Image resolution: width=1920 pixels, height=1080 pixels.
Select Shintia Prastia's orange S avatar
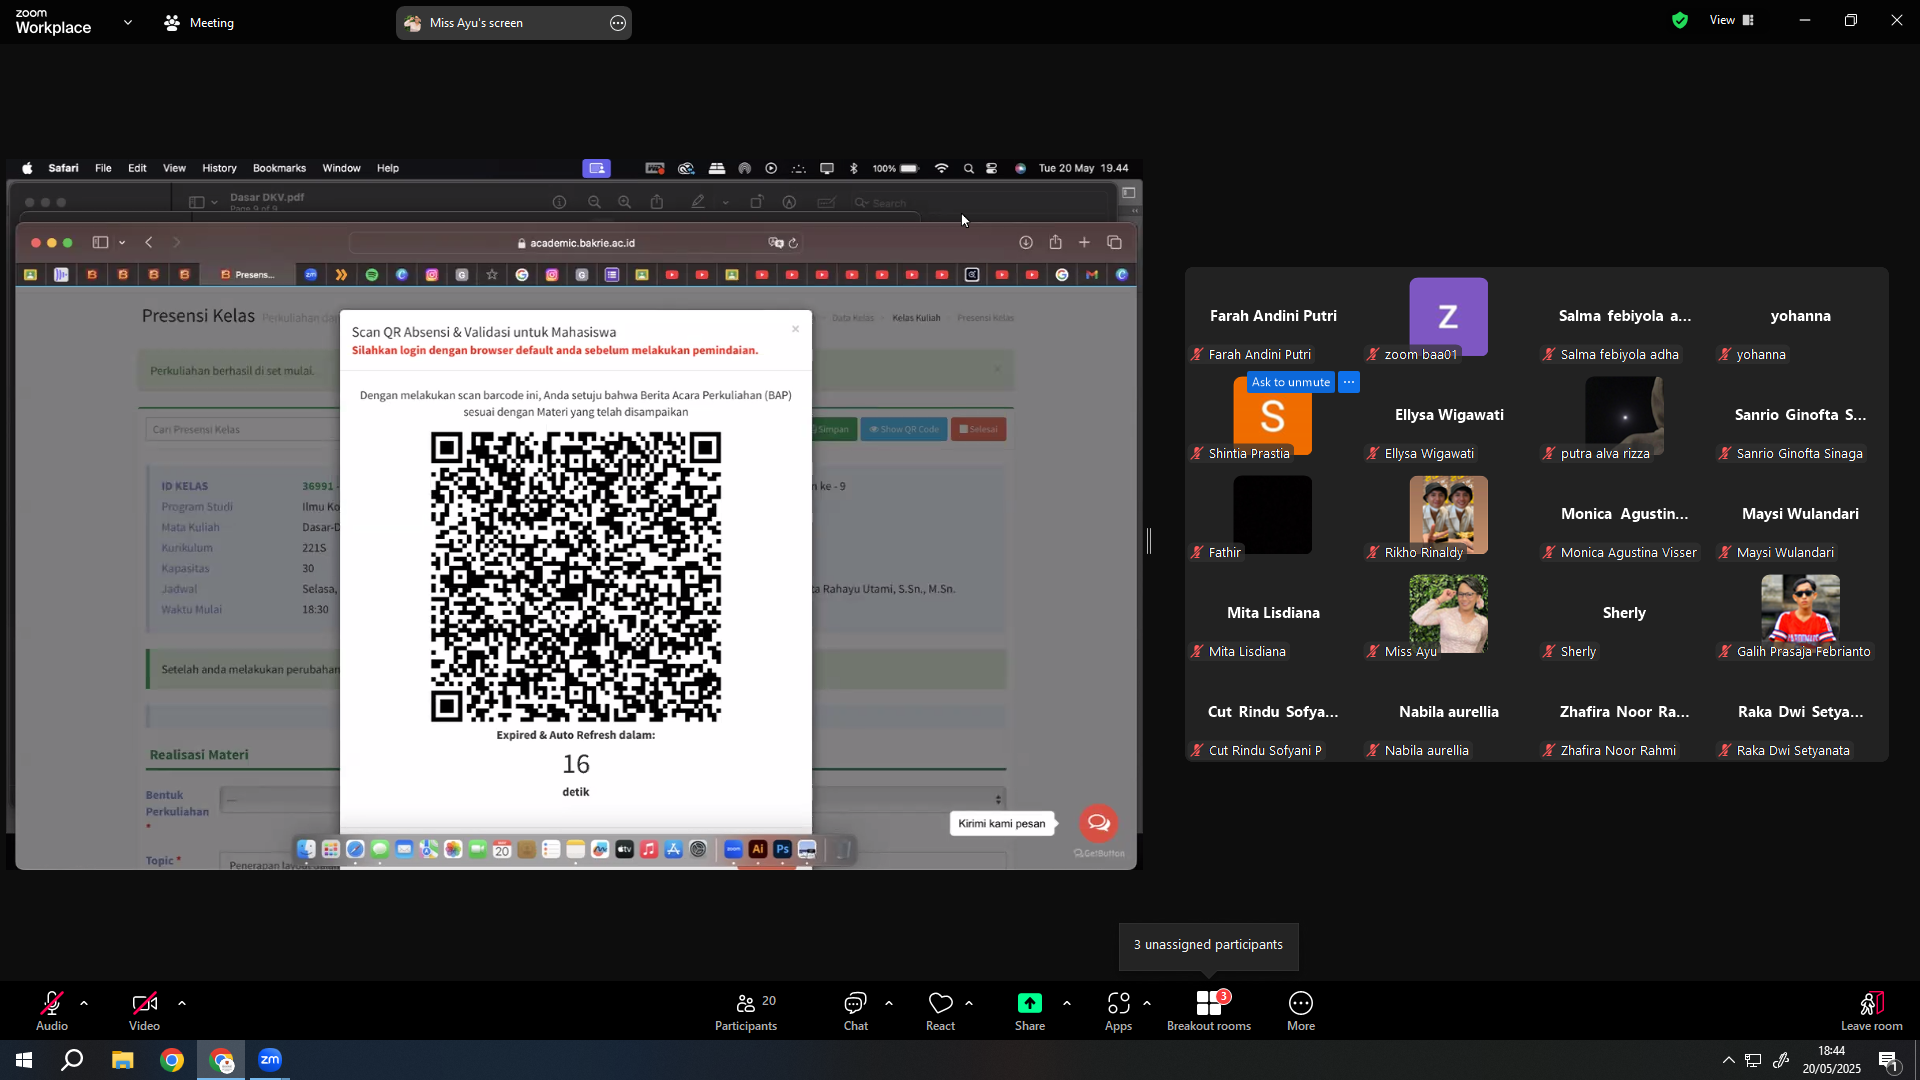click(1272, 418)
